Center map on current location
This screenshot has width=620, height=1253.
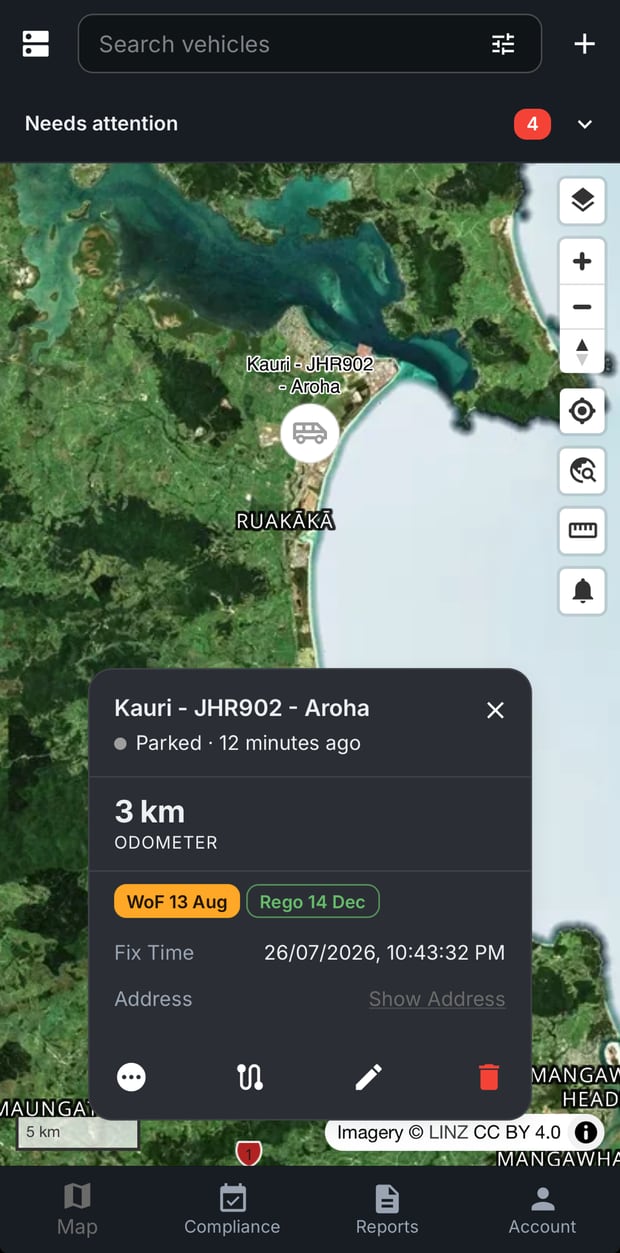pyautogui.click(x=582, y=411)
